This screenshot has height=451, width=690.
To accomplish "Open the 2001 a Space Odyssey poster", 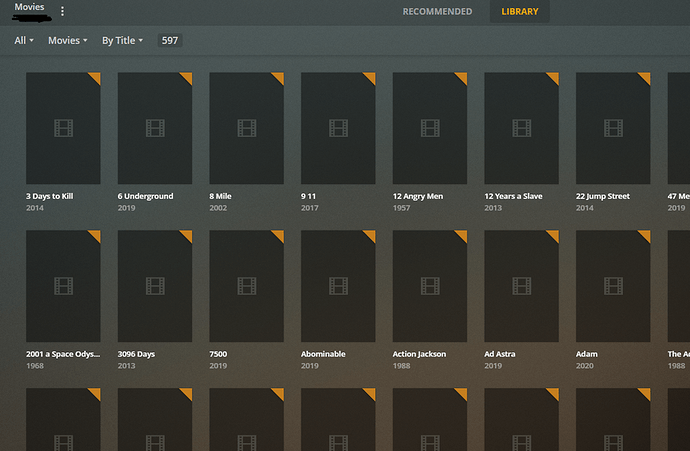I will point(63,286).
